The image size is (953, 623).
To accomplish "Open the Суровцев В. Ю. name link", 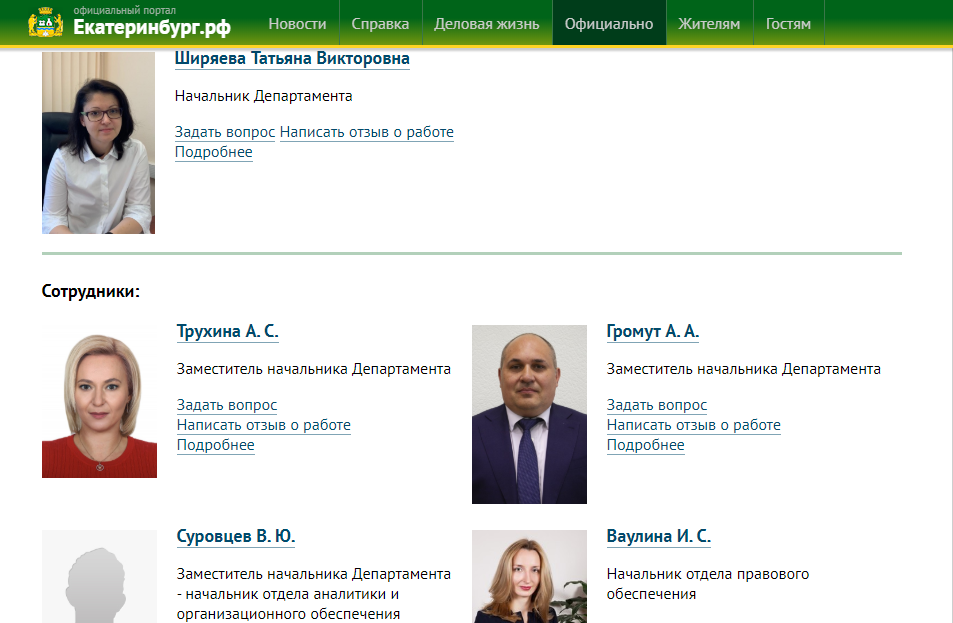I will click(x=236, y=537).
